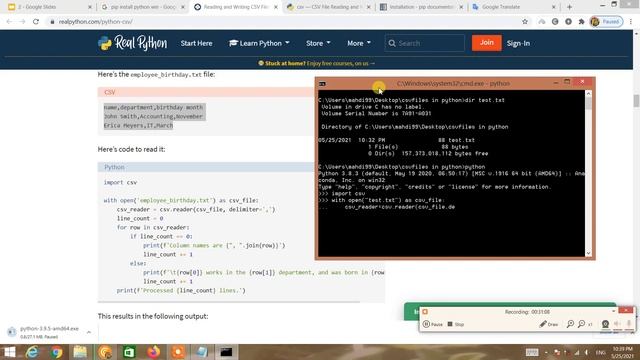Click the 'import csv' line in the code block
Screen dimensions: 640x360
(120, 182)
